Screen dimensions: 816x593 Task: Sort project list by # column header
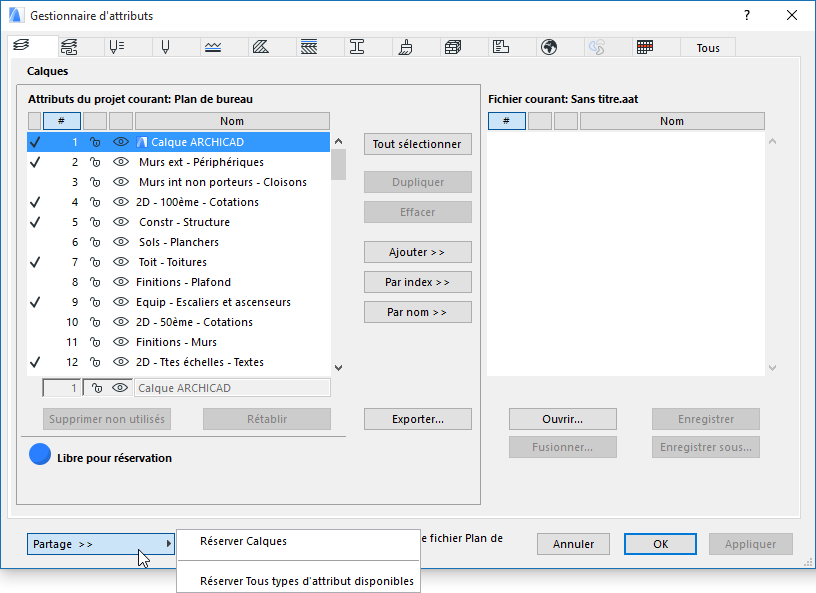[x=62, y=121]
